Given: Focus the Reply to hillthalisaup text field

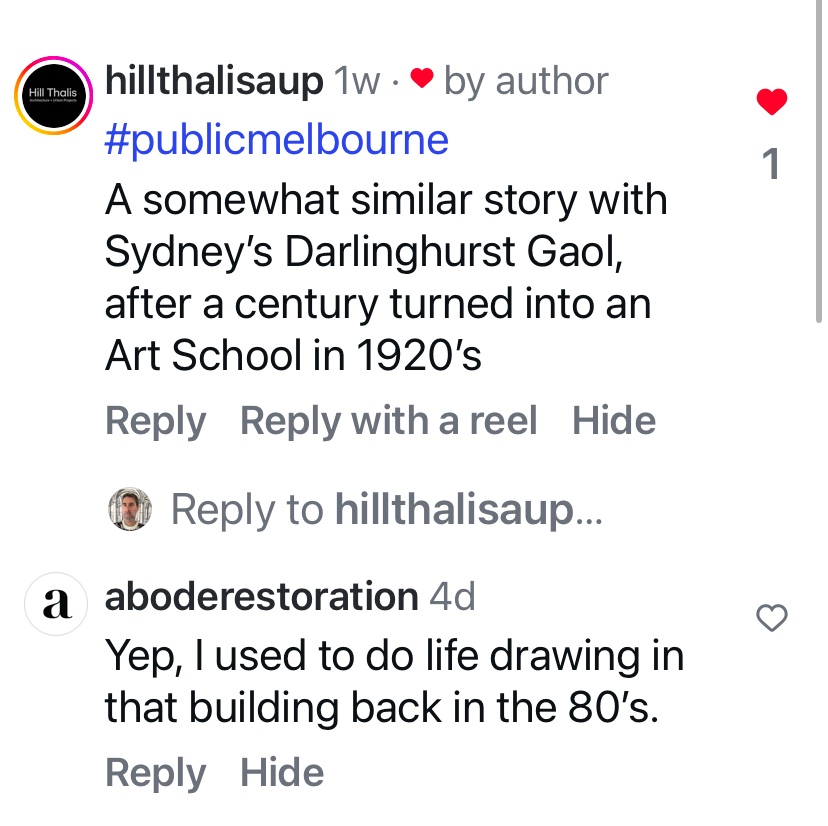Looking at the screenshot, I should tap(387, 510).
